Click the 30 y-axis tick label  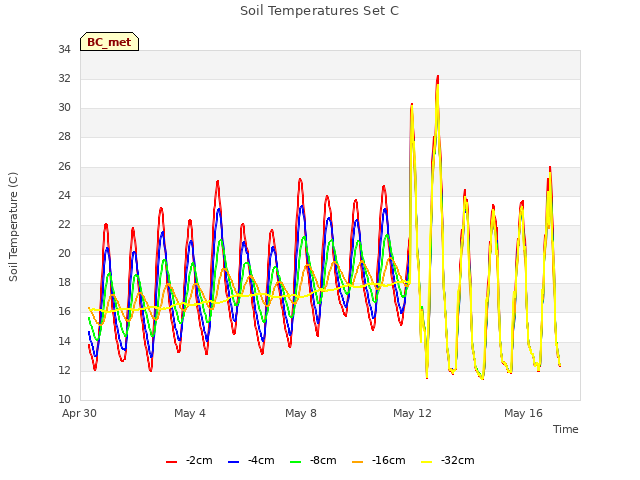[64, 108]
